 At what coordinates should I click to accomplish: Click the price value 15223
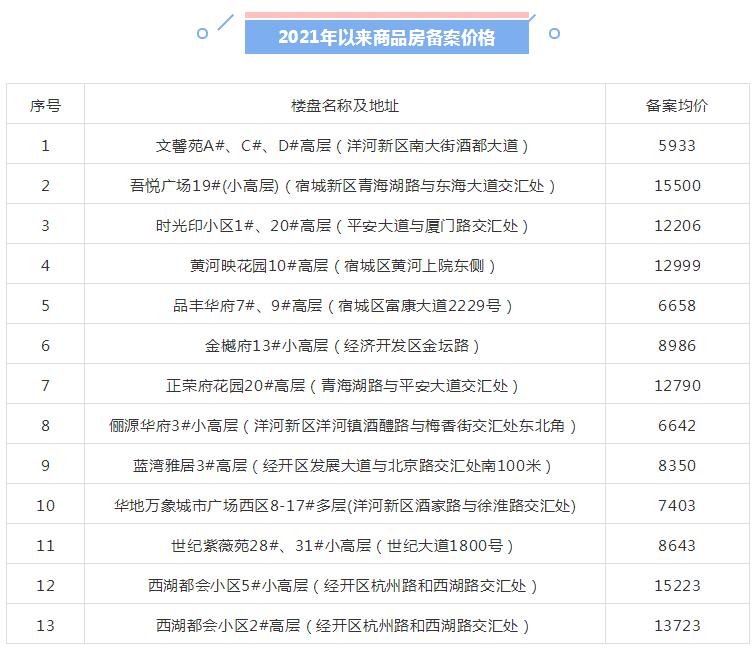point(677,586)
